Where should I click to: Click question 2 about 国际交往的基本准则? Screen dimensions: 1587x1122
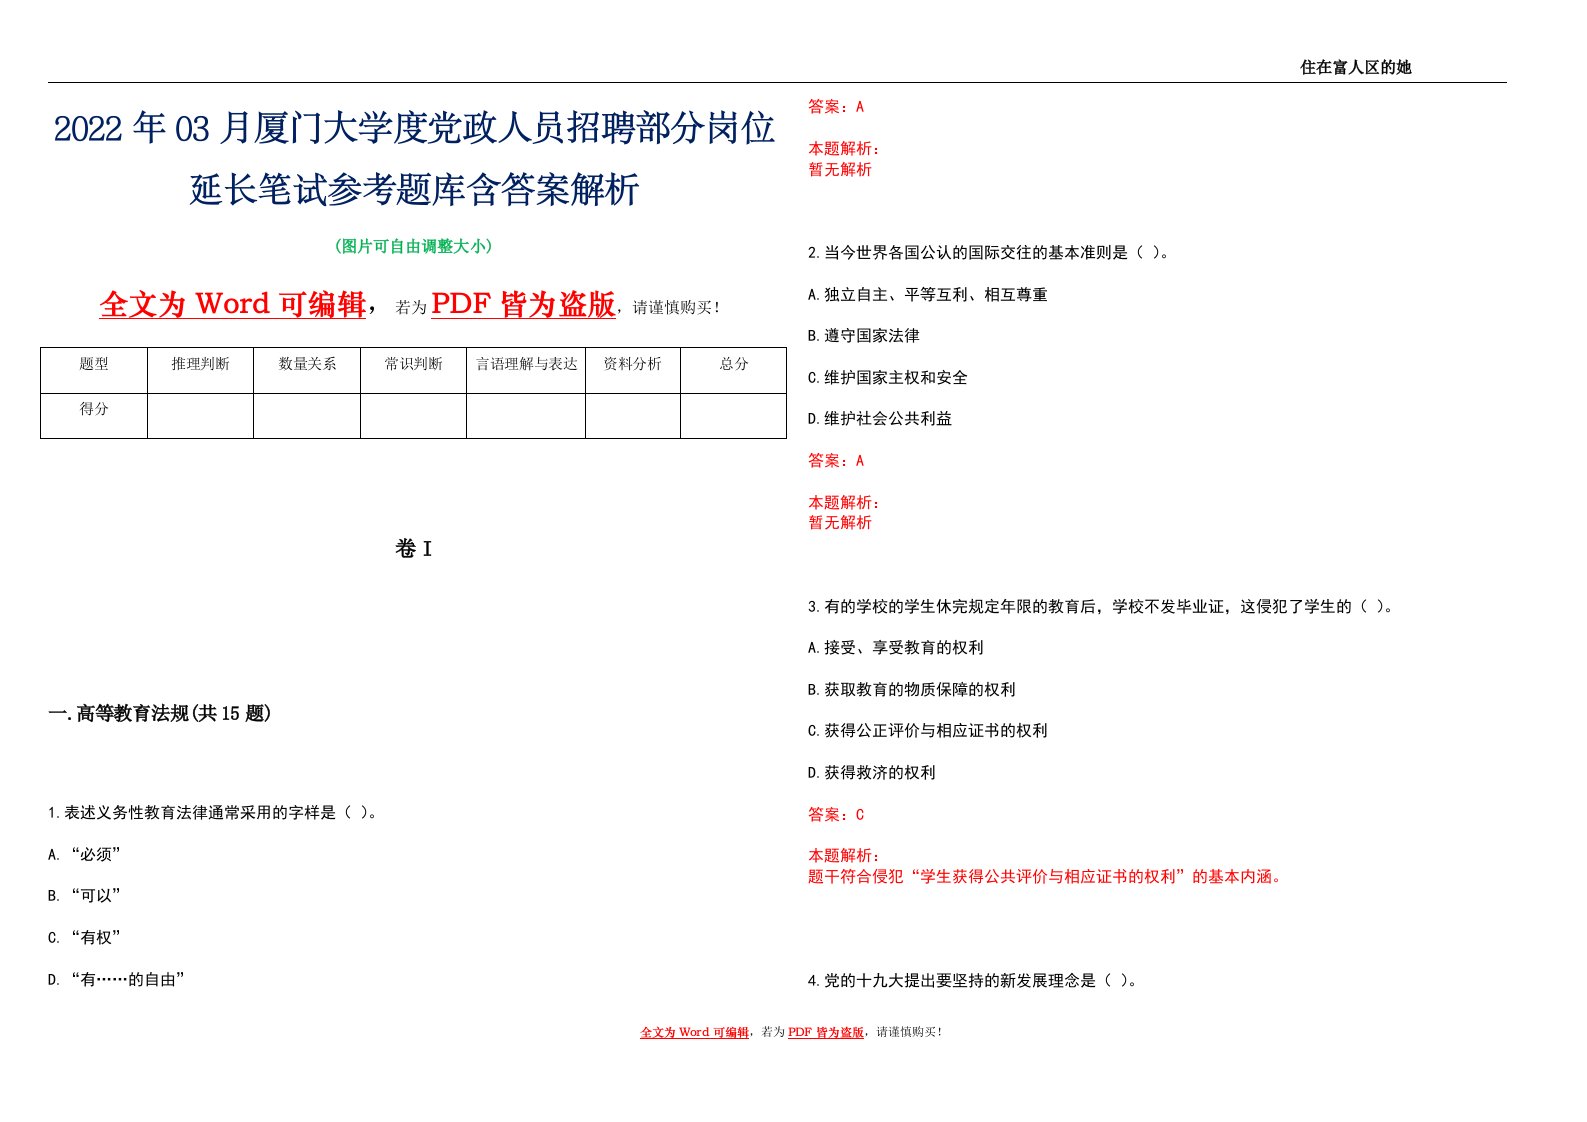(x=988, y=253)
